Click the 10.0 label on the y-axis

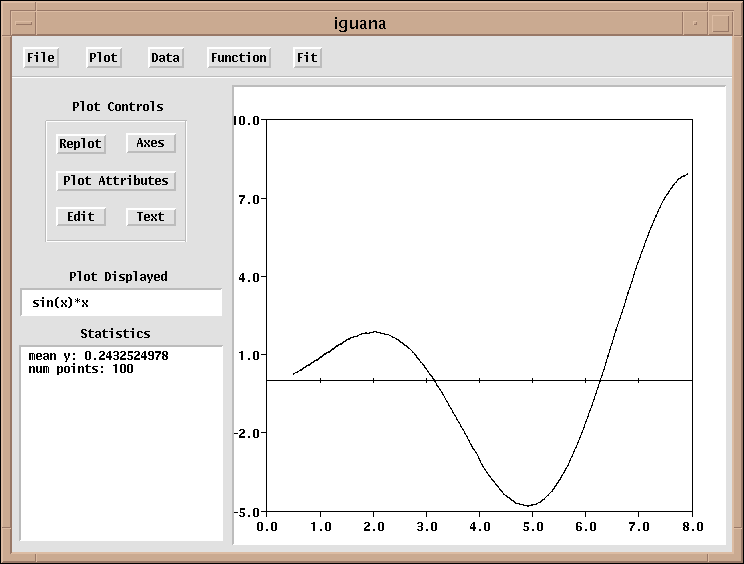246,120
